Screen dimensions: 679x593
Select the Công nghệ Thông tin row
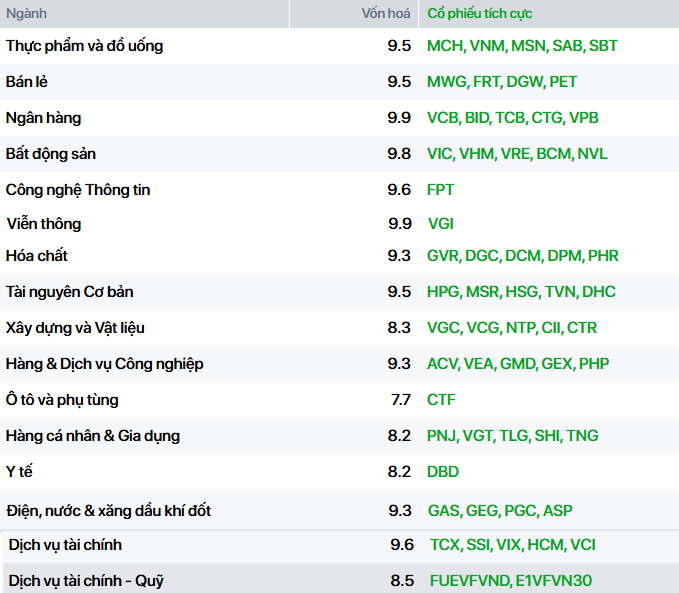(340, 190)
